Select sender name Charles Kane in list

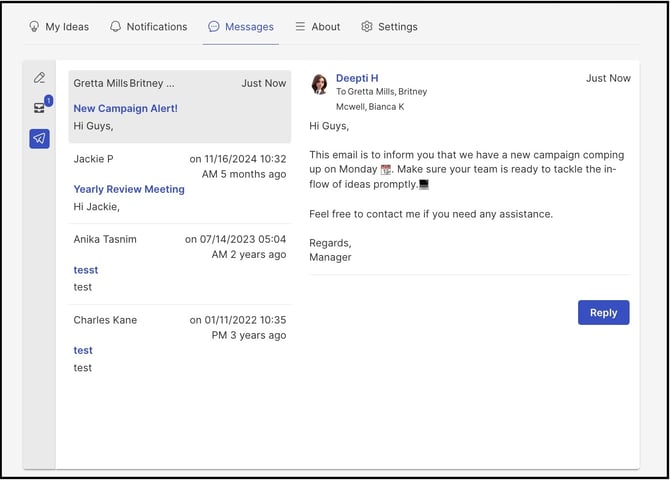[105, 320]
